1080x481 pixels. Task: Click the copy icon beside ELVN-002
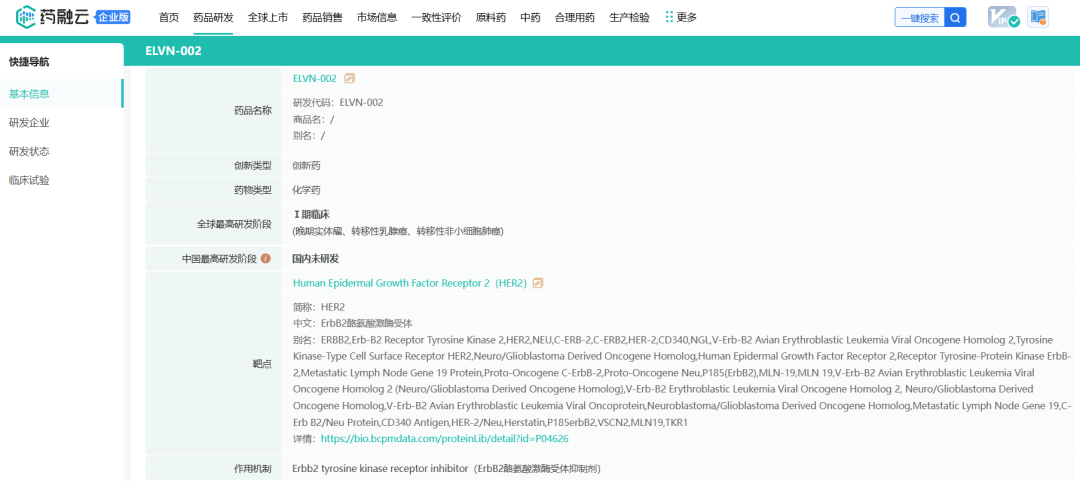[349, 79]
